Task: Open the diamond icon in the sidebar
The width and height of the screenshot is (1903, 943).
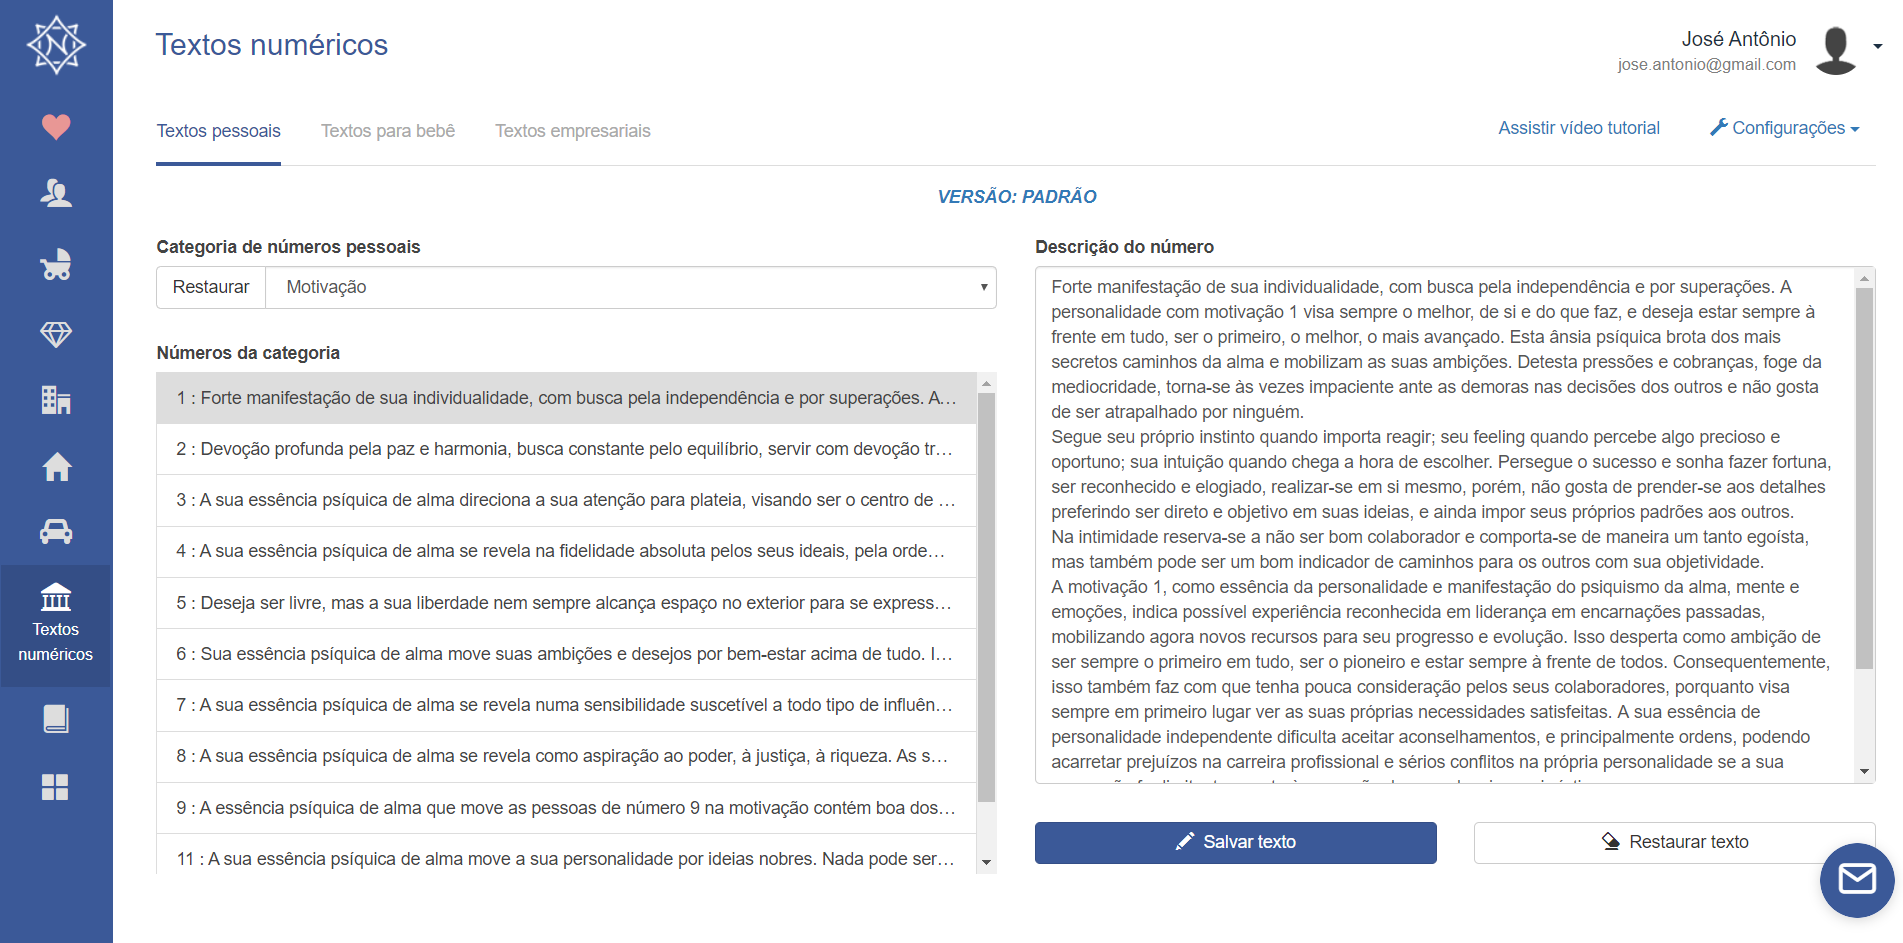Action: click(56, 334)
